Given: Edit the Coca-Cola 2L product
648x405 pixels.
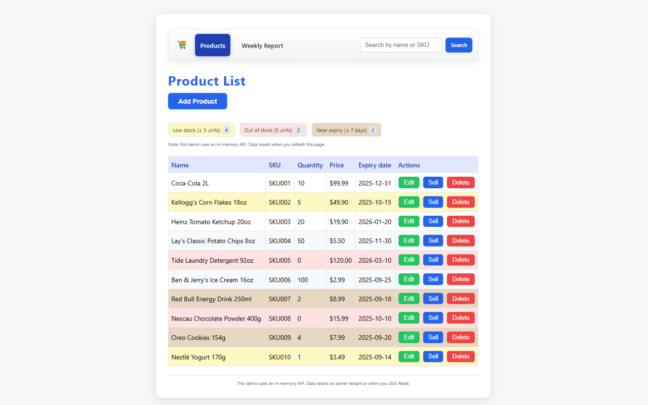Looking at the screenshot, I should pyautogui.click(x=408, y=183).
